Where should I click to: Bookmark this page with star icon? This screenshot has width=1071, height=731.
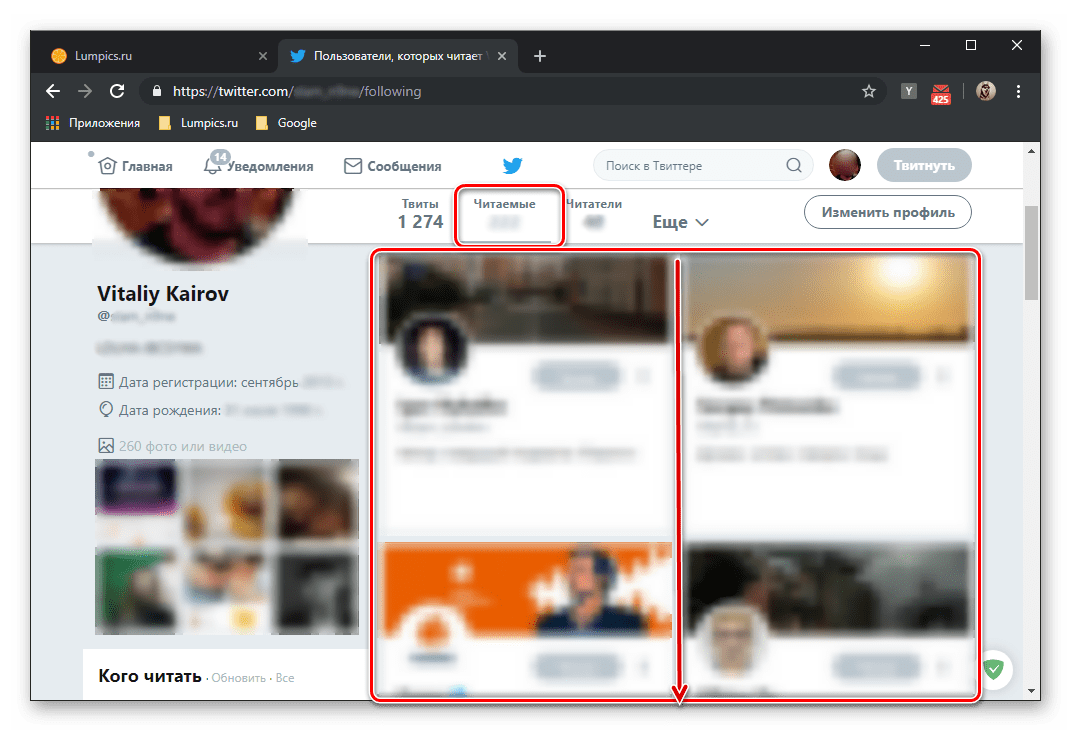869,91
